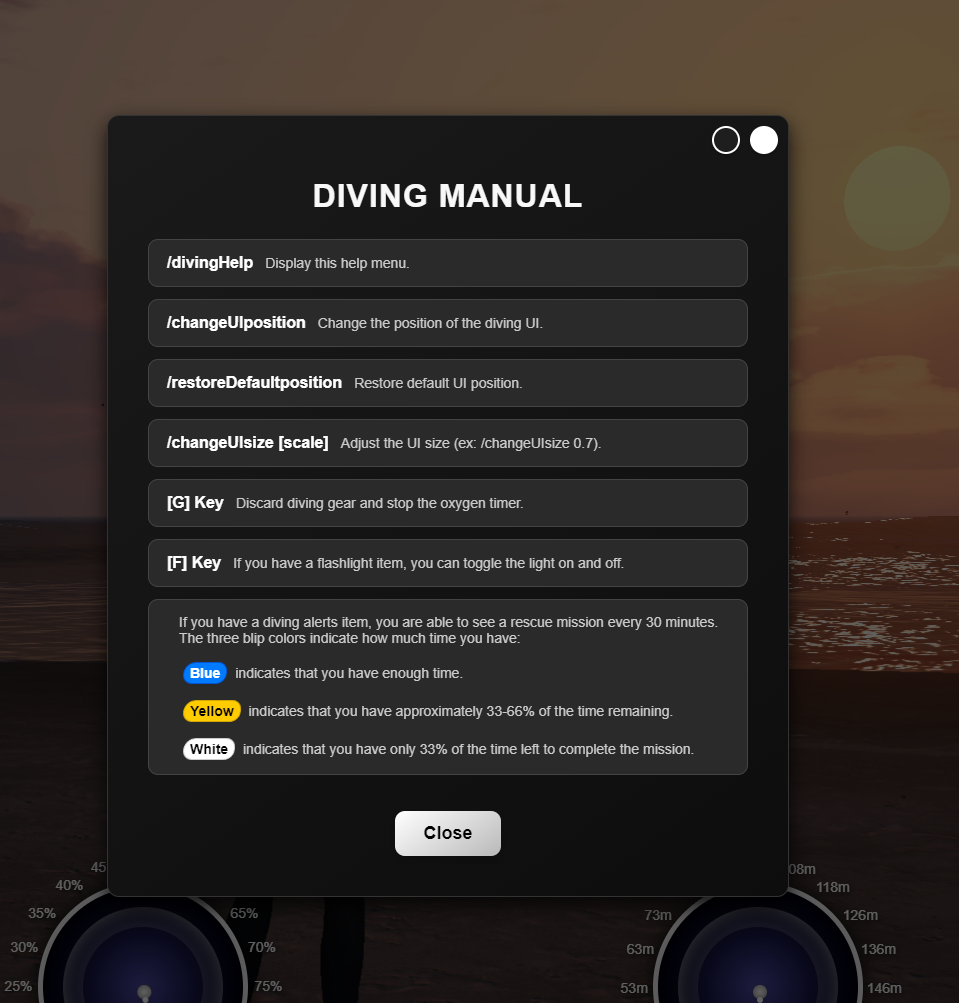
Task: Select the [G] Key discard gear entry
Action: [x=447, y=502]
